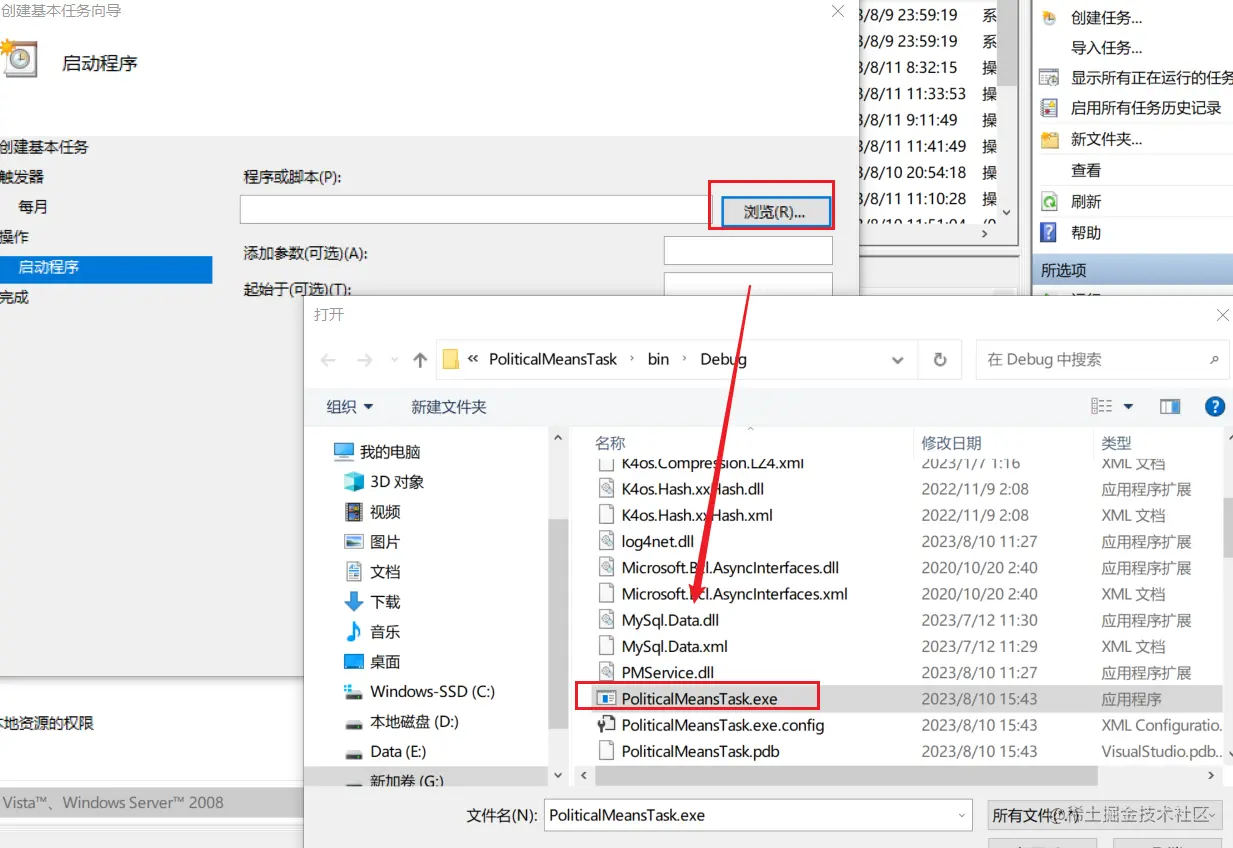This screenshot has width=1233, height=848.
Task: Select 每月 step in wizard sidebar
Action: (x=33, y=207)
